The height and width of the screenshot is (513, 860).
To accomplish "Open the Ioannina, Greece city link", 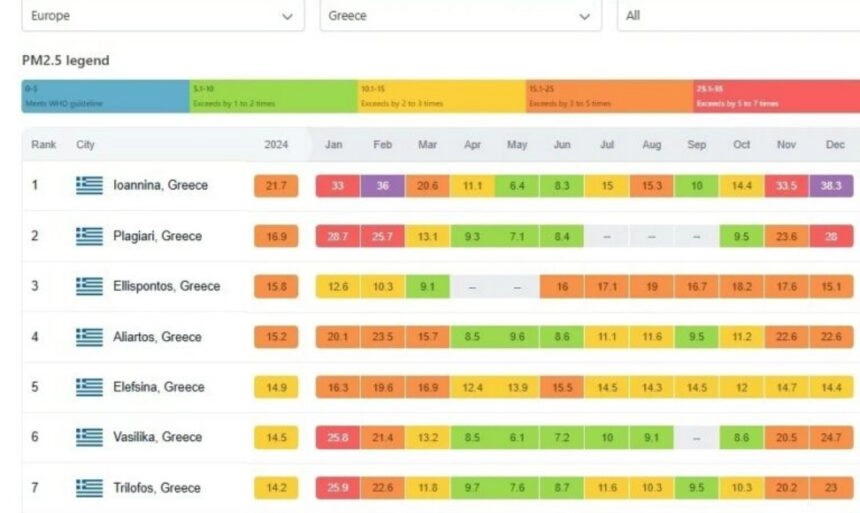I will tap(160, 185).
